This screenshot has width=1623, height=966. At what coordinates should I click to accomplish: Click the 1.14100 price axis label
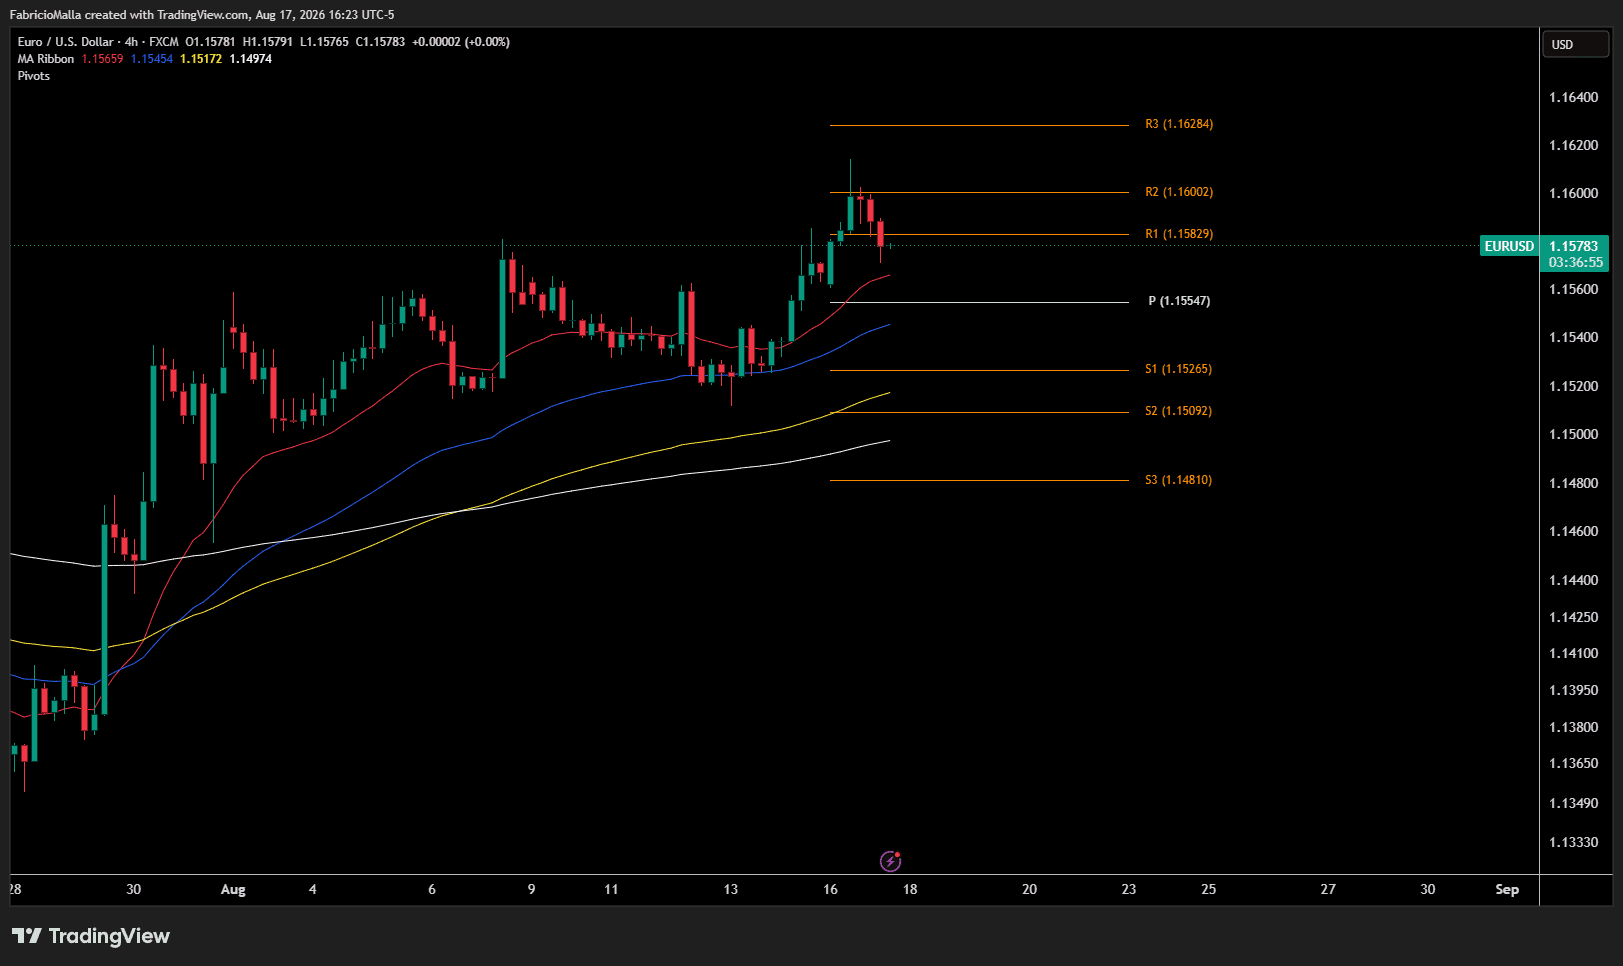[x=1574, y=653]
